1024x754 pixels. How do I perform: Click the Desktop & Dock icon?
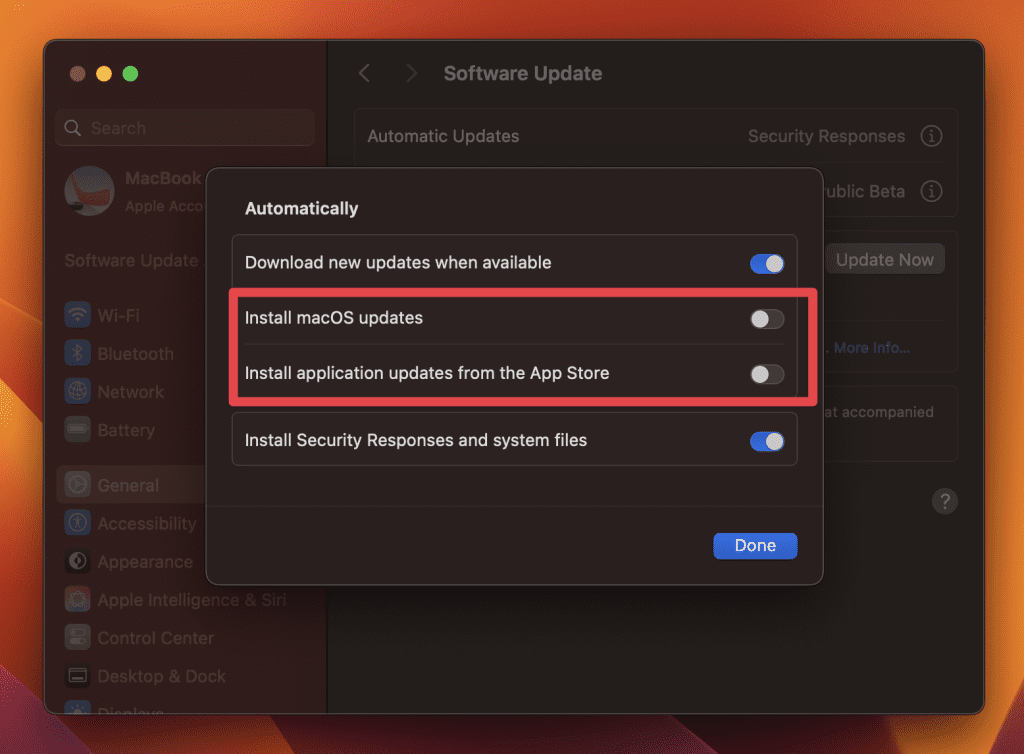tap(78, 676)
